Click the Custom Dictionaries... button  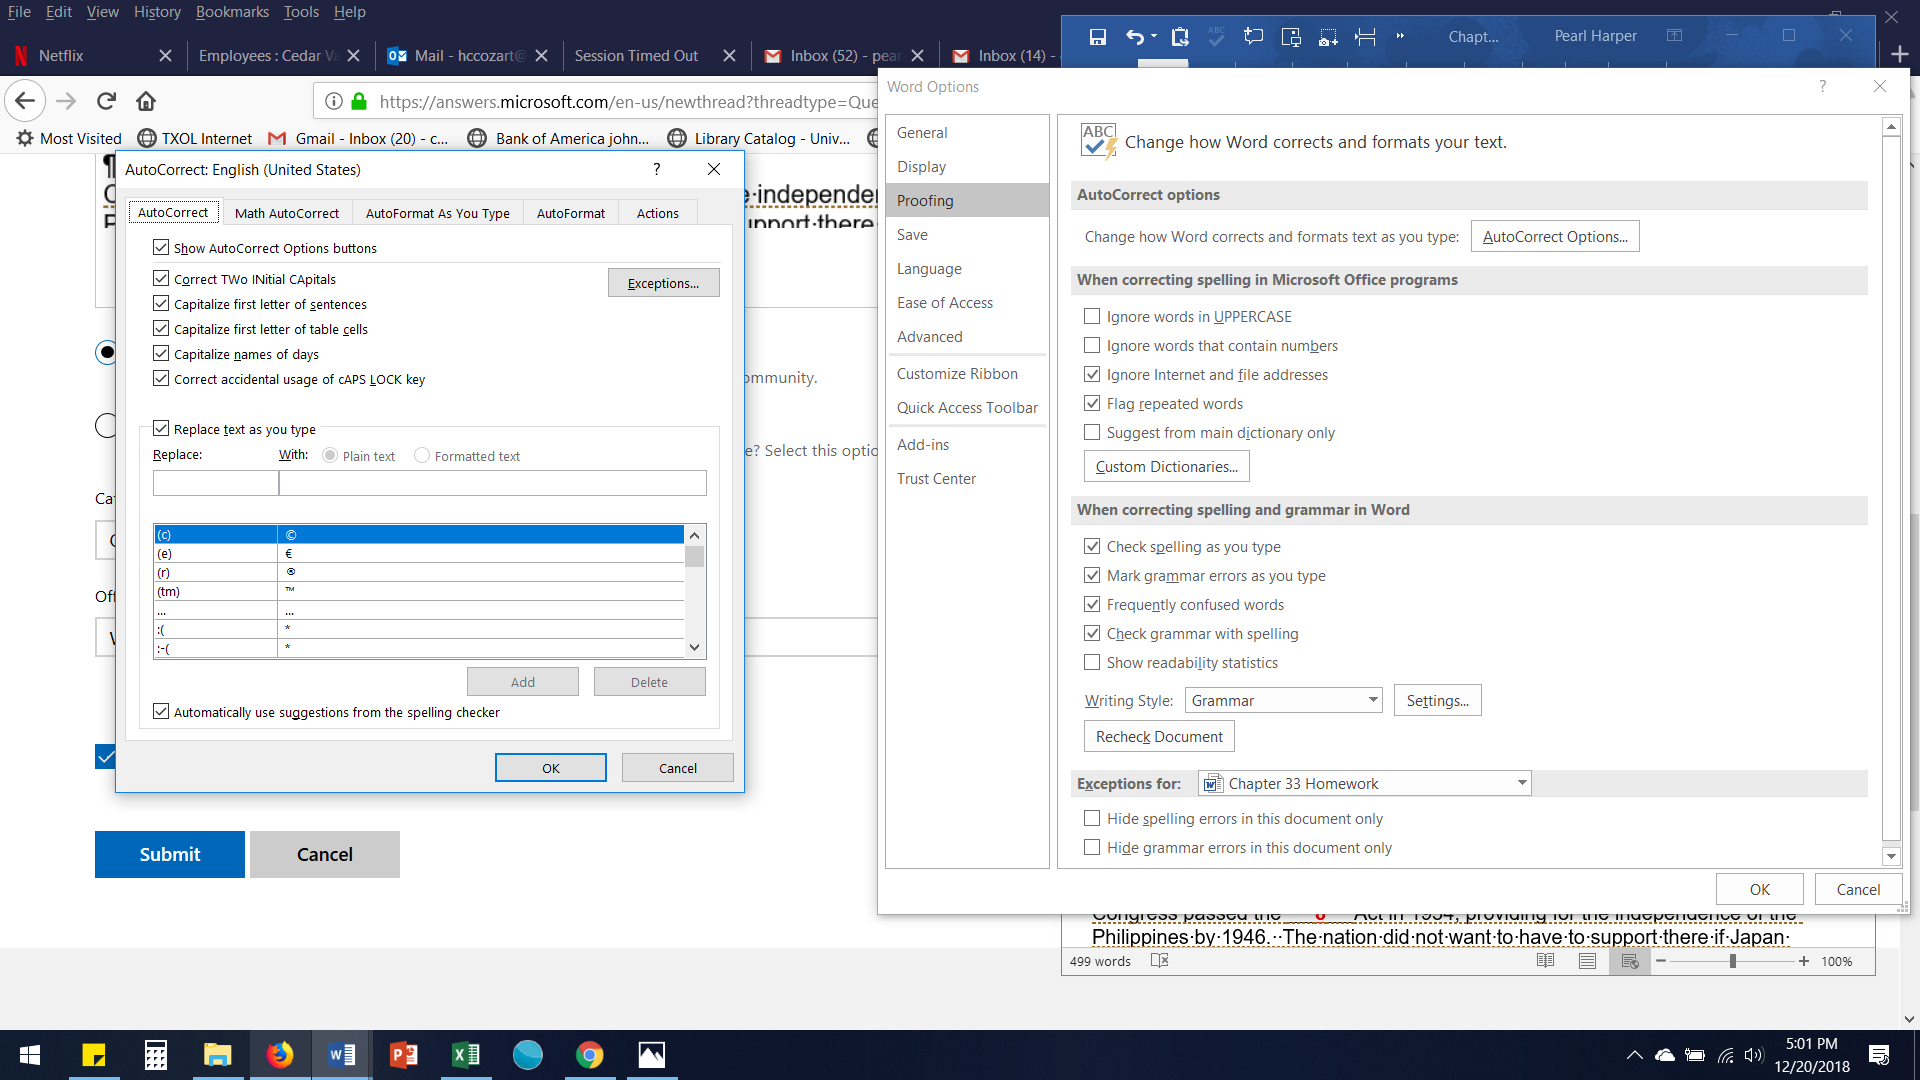[1166, 467]
